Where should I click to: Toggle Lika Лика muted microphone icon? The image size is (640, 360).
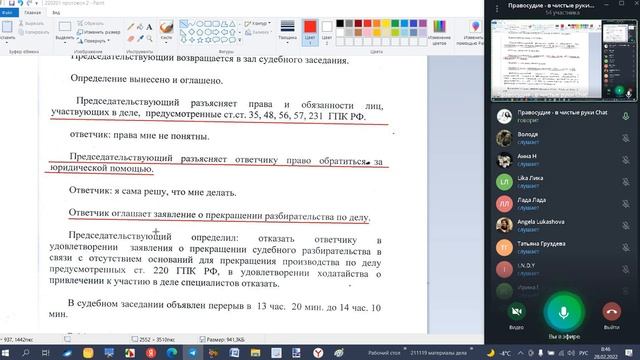tap(625, 182)
